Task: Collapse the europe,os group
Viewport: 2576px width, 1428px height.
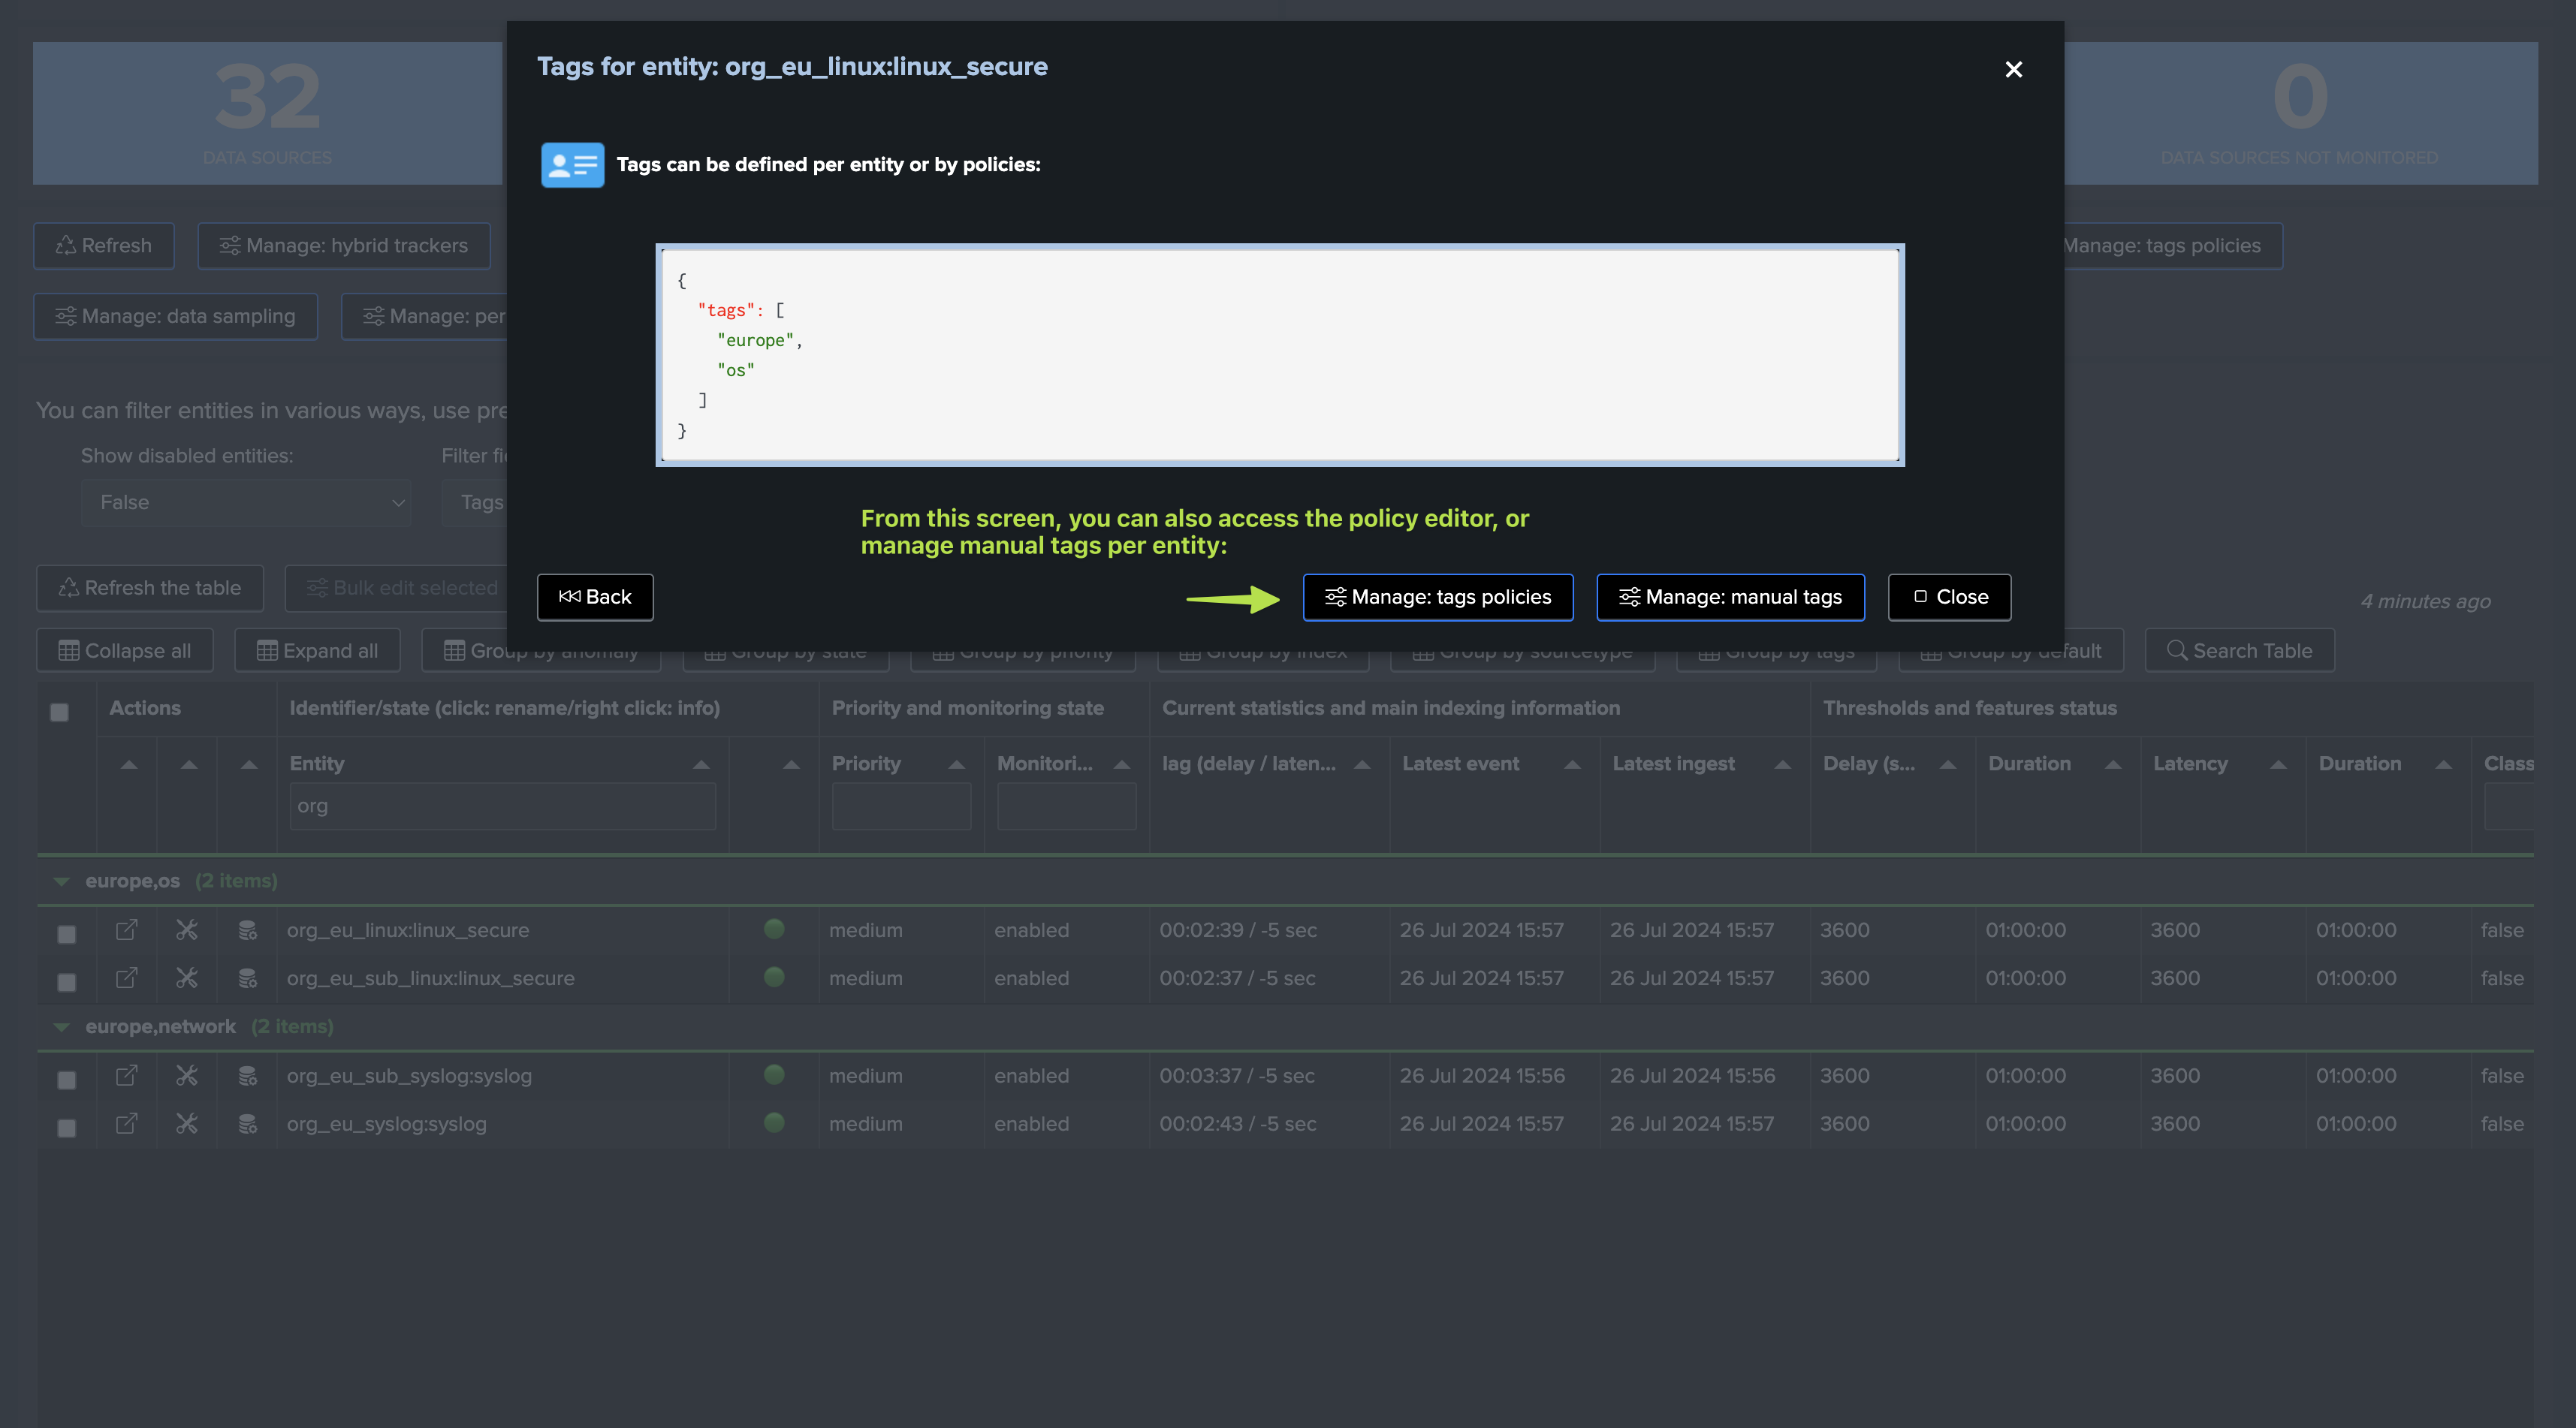Action: 62,881
